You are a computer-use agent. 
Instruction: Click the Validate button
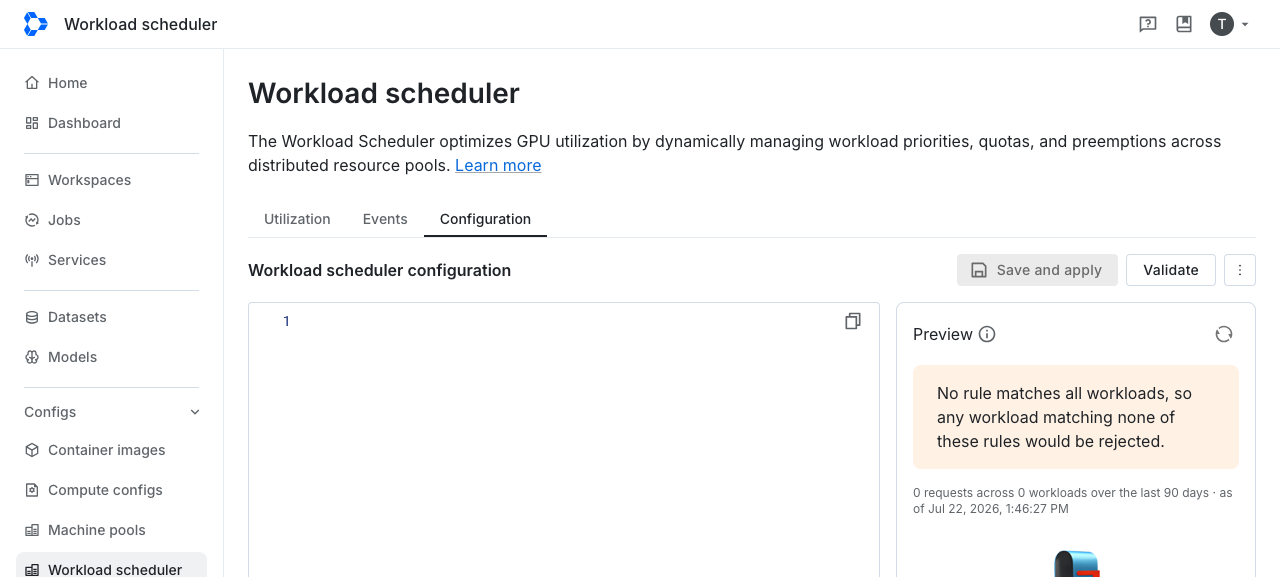(1171, 270)
